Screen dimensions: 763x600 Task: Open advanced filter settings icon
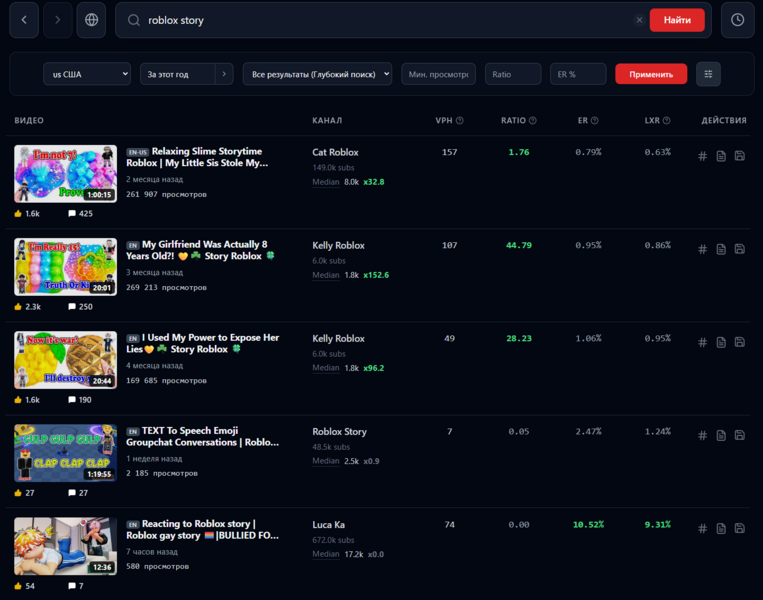tap(709, 74)
